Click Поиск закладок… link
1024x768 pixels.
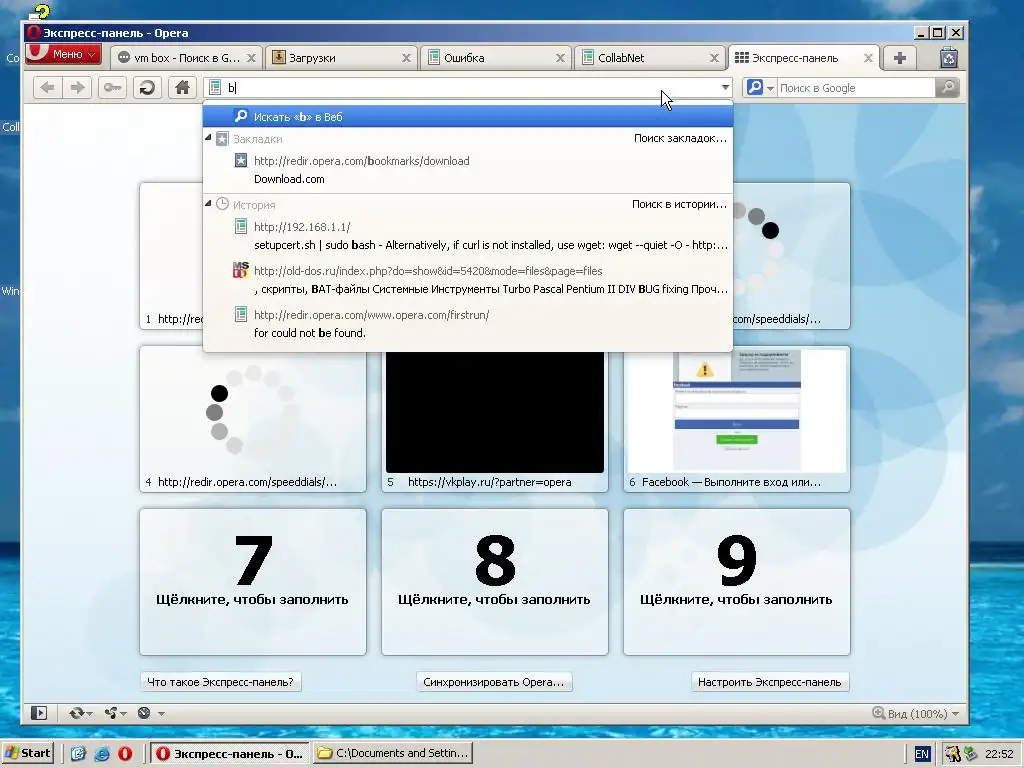(x=680, y=138)
